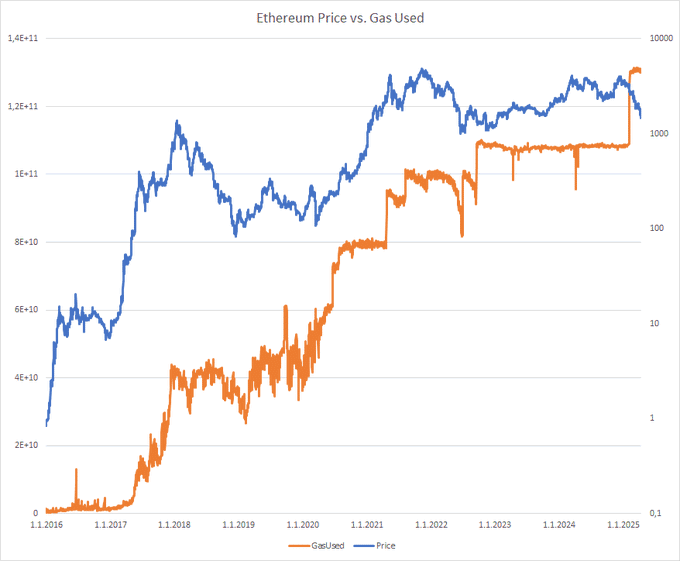The height and width of the screenshot is (561, 680).
Task: Click the 1.1.2025 x-axis date label
Action: click(623, 525)
